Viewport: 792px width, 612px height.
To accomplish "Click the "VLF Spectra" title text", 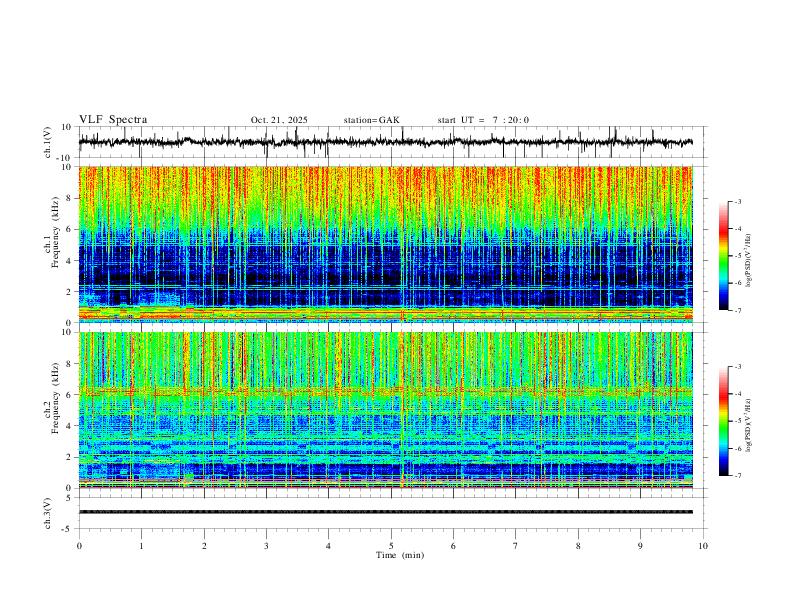I will click(113, 120).
